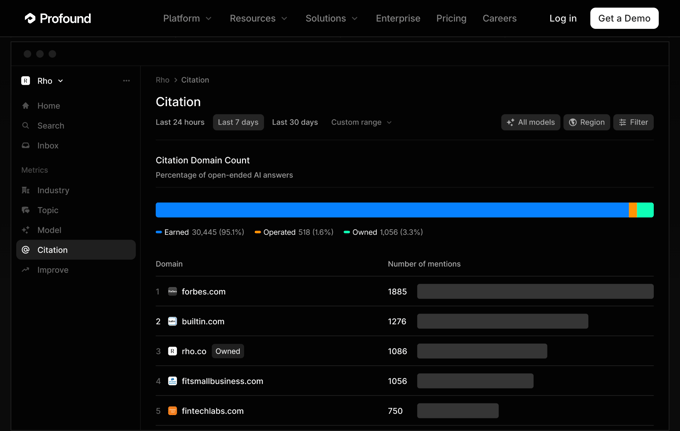
Task: Click the sliders icon on Filter button
Action: point(622,122)
